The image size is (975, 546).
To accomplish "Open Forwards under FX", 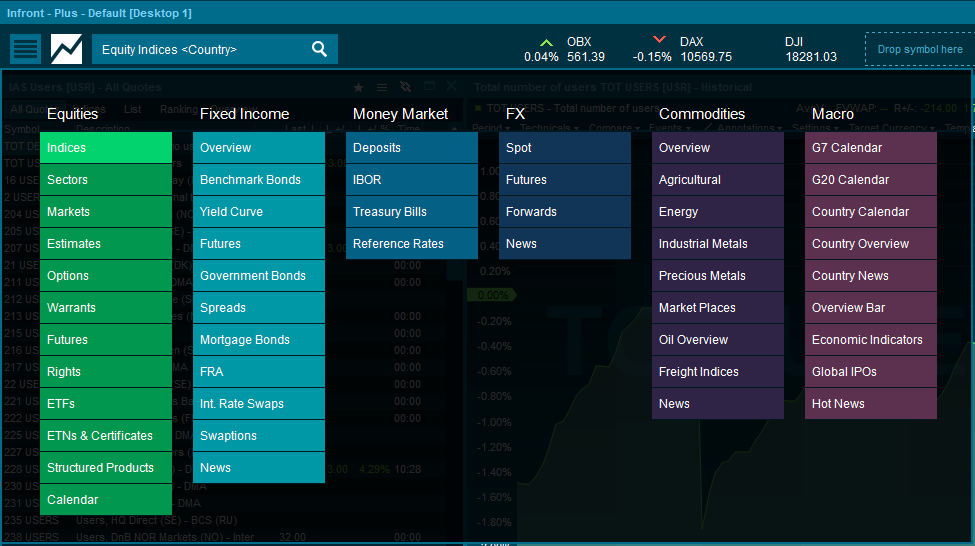I will [x=565, y=211].
